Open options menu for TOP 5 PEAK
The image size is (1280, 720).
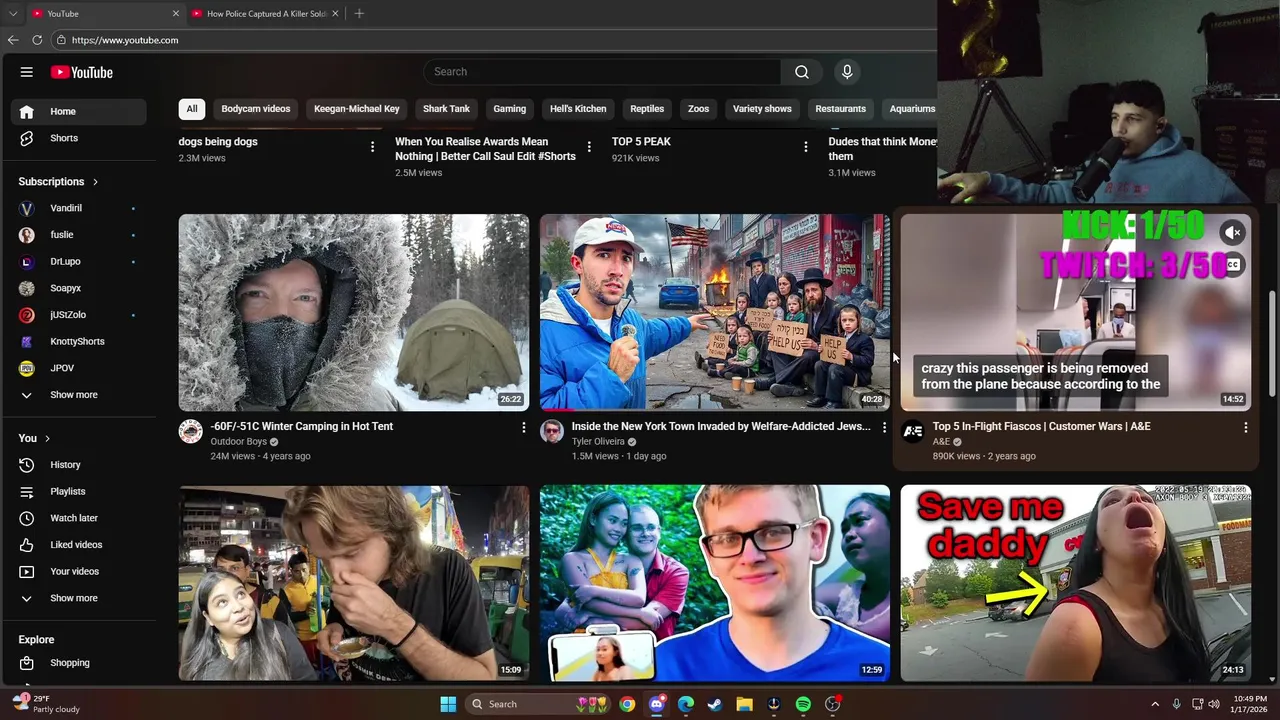805,147
